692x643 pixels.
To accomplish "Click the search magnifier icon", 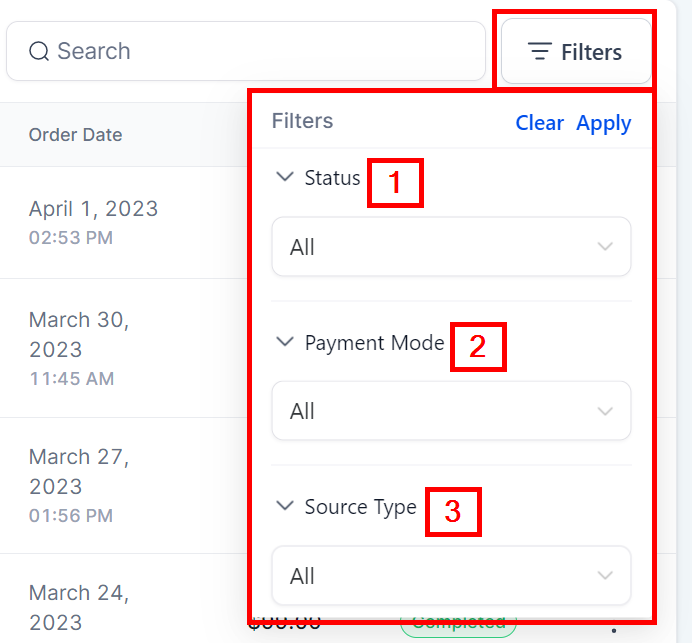I will (x=39, y=51).
